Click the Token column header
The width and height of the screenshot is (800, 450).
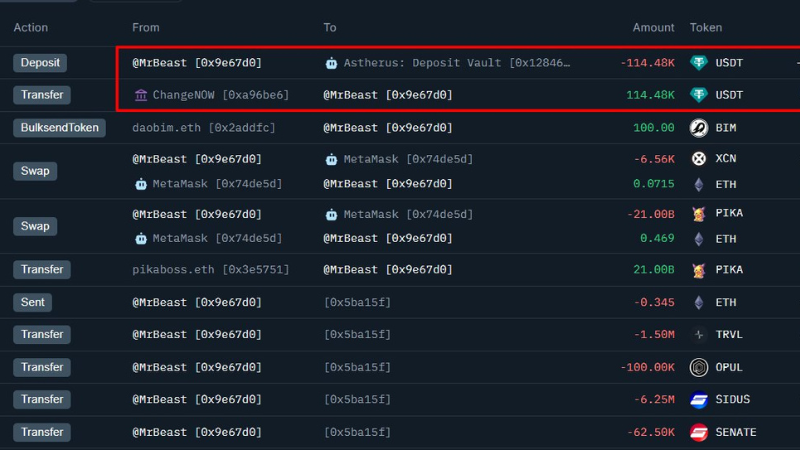[x=706, y=28]
